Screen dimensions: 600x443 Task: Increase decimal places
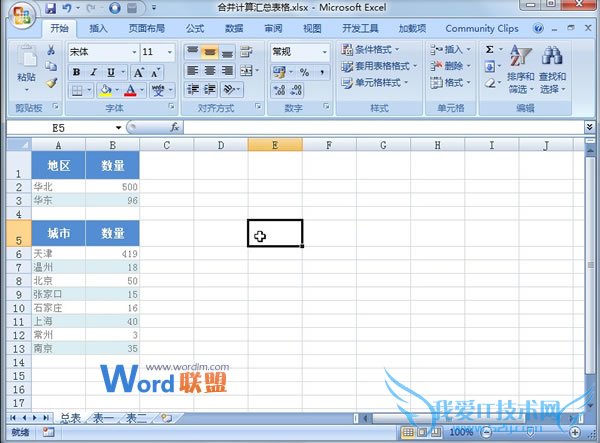tap(279, 90)
